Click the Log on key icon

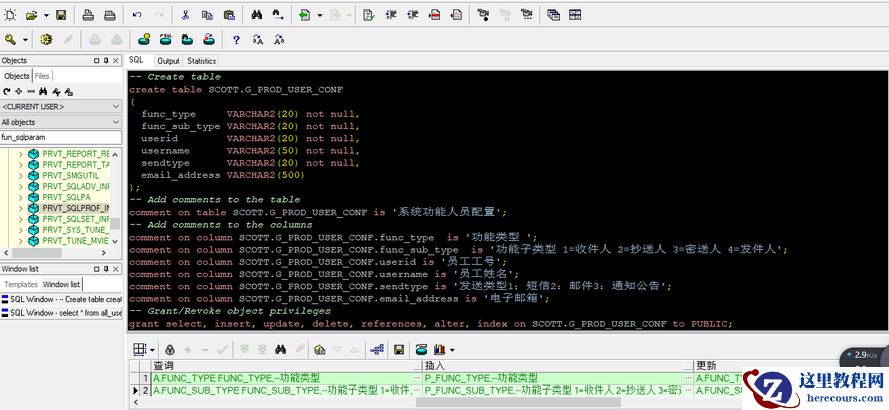10,39
